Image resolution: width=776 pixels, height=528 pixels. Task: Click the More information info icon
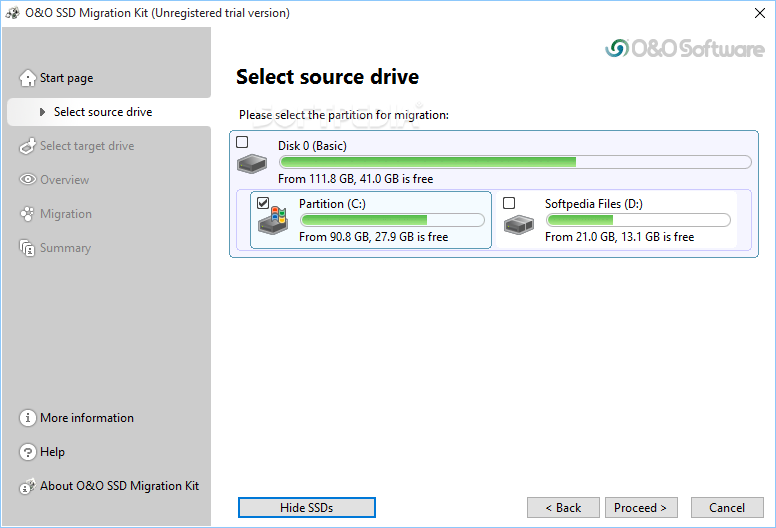click(28, 418)
